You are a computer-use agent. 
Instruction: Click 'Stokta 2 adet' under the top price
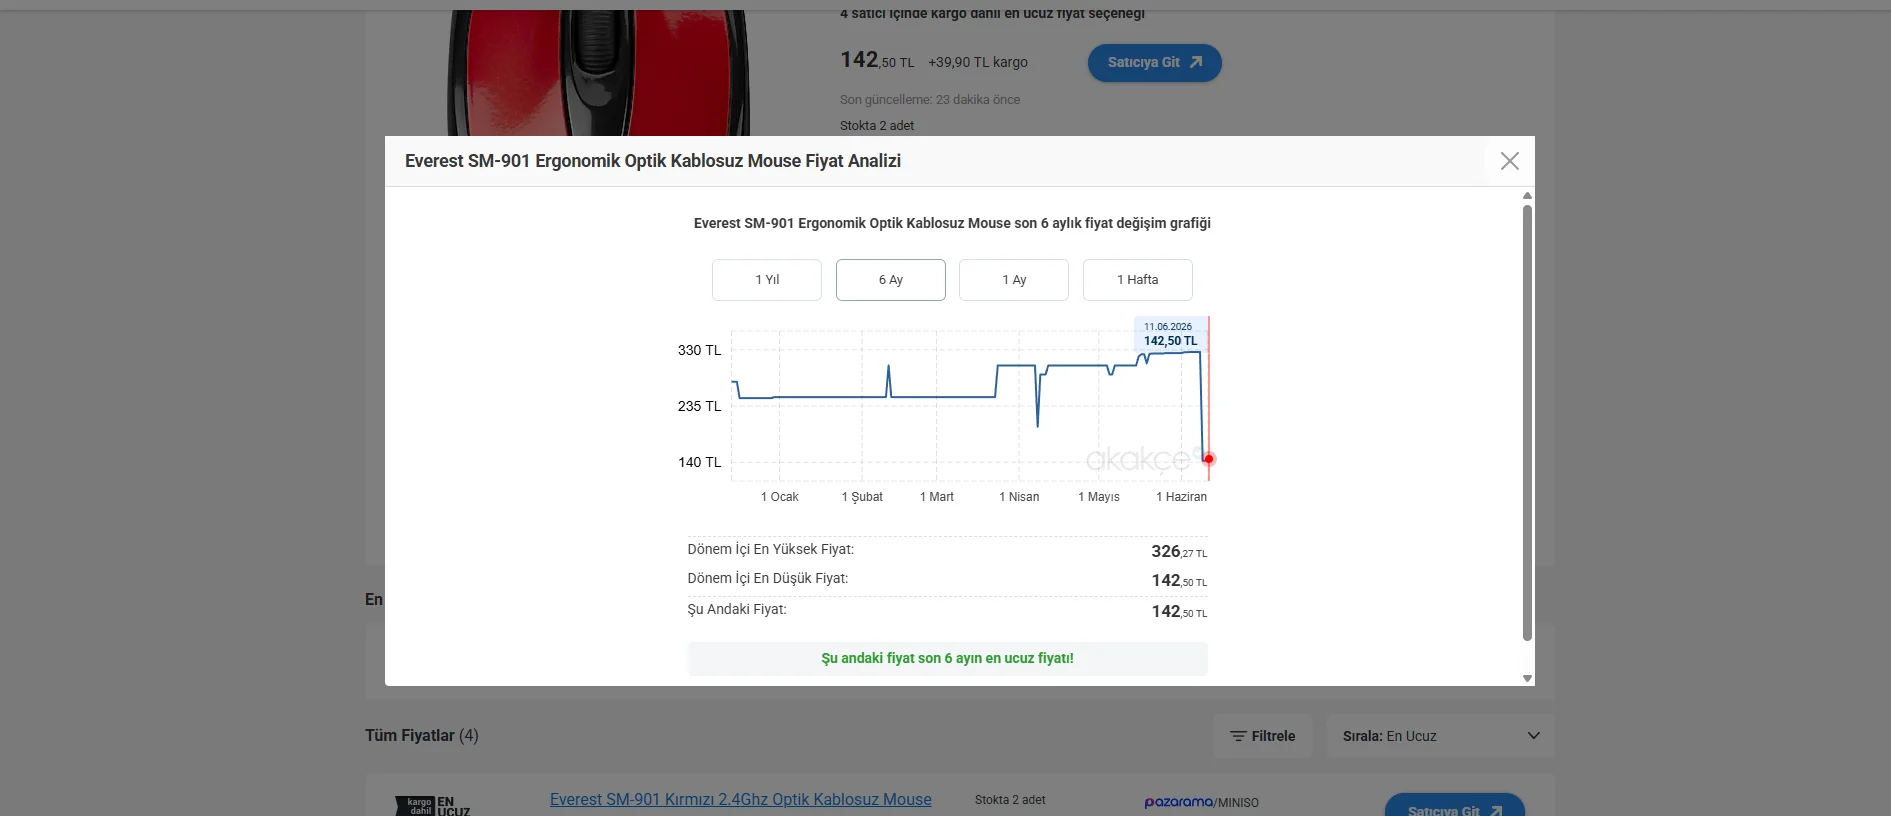(877, 125)
